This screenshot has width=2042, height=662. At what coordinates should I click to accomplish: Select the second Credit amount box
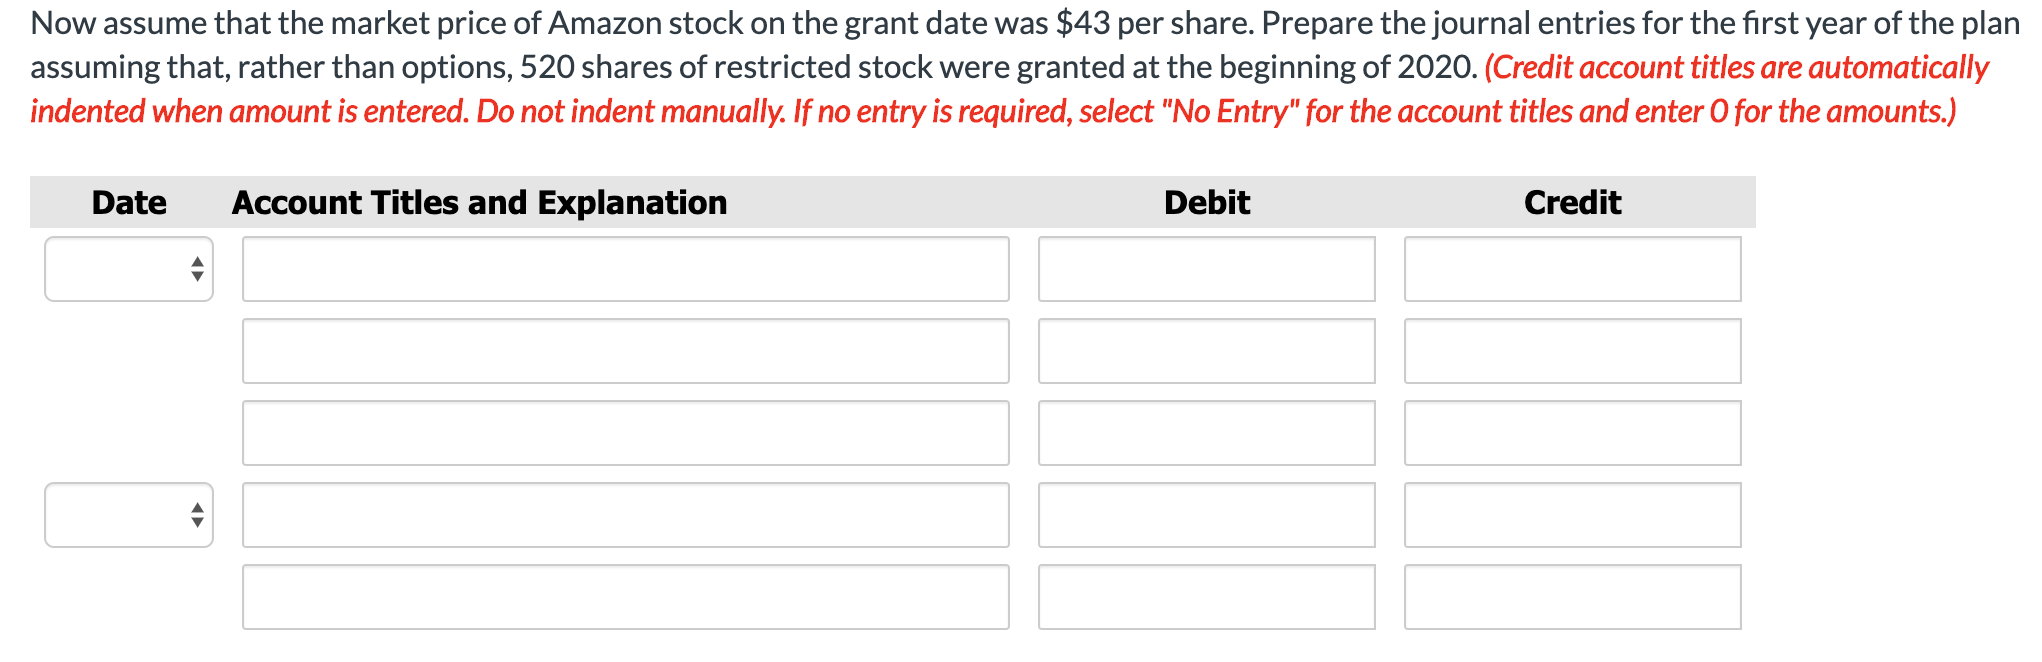point(1571,350)
